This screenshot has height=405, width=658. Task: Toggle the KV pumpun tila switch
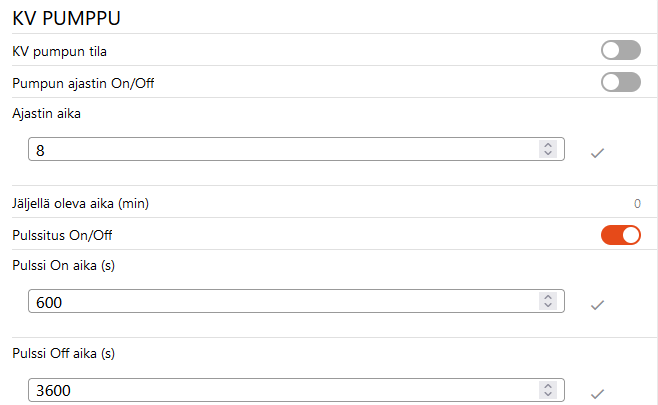click(x=620, y=50)
